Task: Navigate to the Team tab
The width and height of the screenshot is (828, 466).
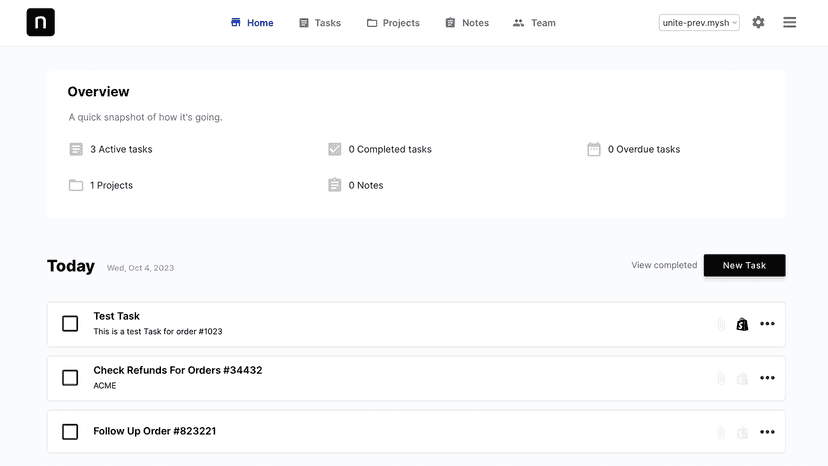Action: click(534, 23)
